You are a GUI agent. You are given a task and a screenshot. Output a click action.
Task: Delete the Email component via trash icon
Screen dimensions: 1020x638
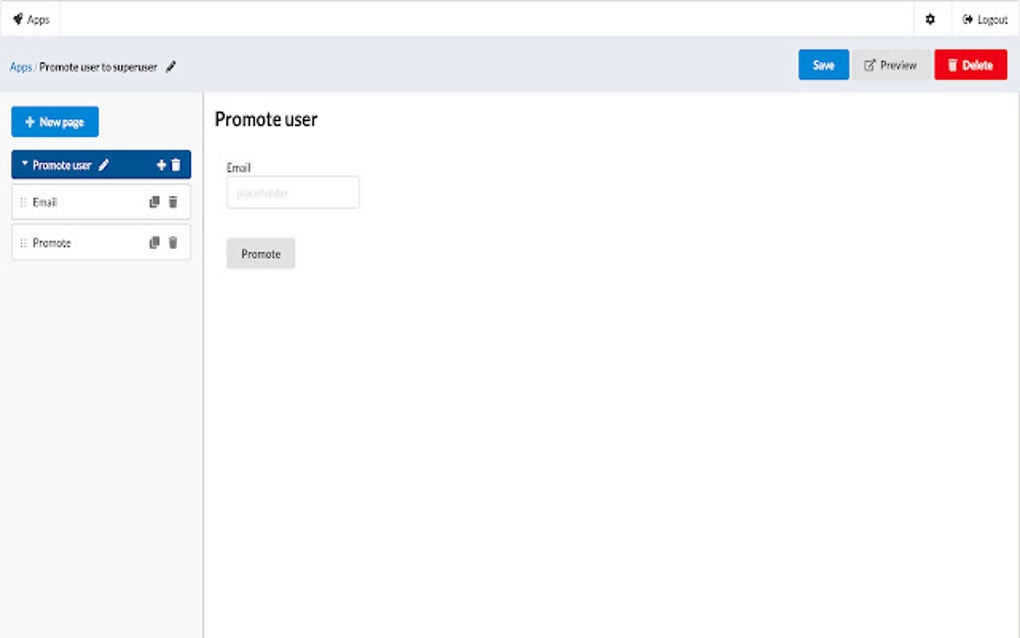coord(175,202)
